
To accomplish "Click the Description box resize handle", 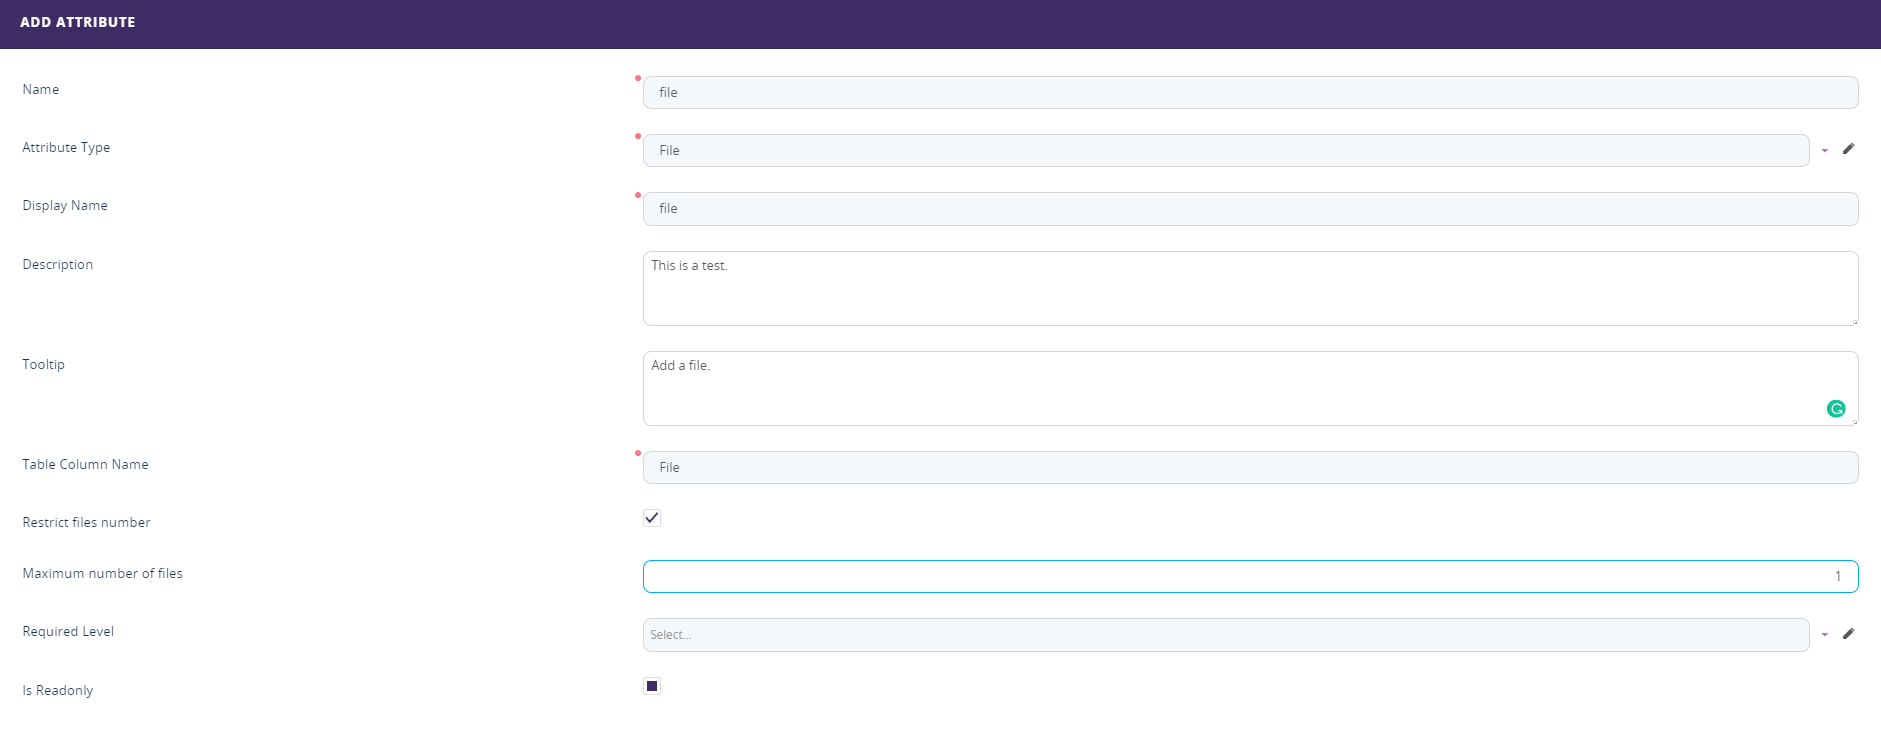I will click(1854, 321).
